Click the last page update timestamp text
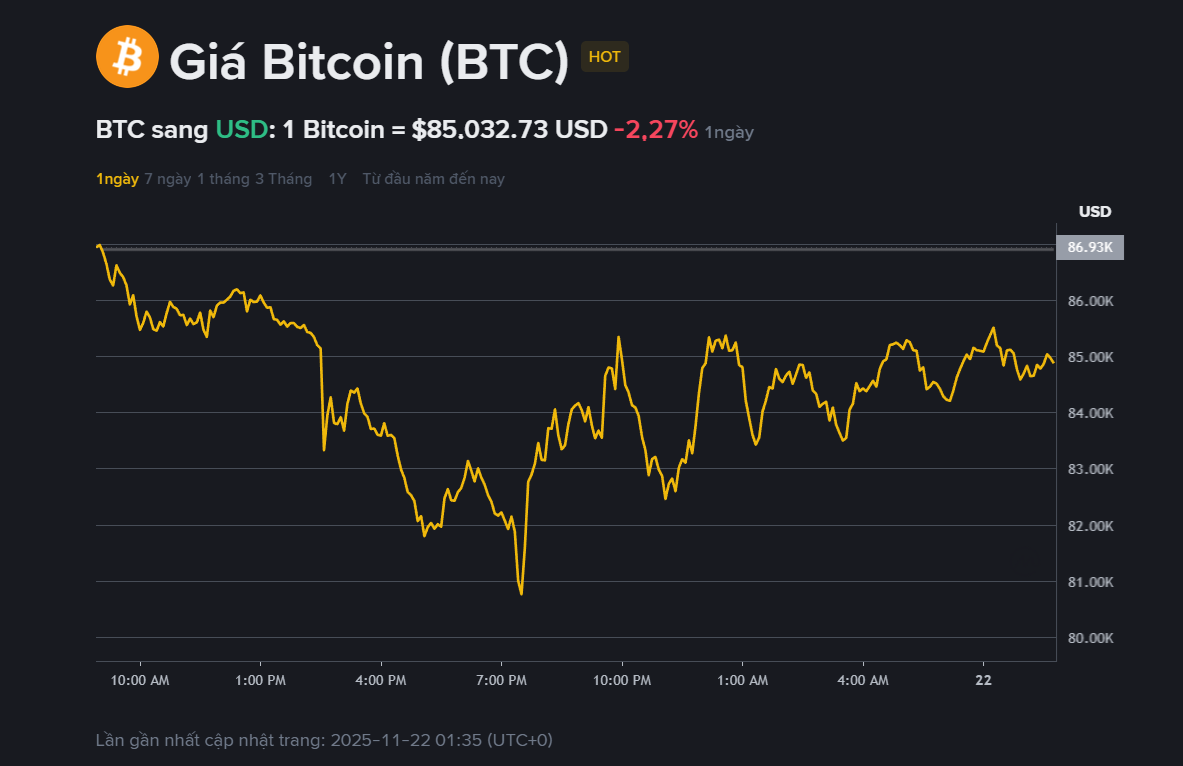This screenshot has width=1183, height=766. (324, 740)
